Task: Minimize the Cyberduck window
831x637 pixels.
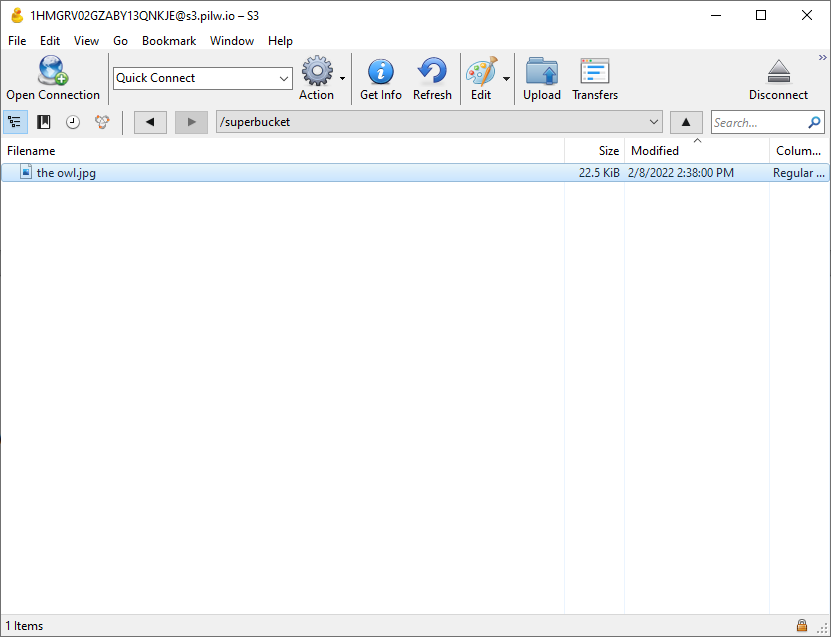Action: [x=716, y=15]
